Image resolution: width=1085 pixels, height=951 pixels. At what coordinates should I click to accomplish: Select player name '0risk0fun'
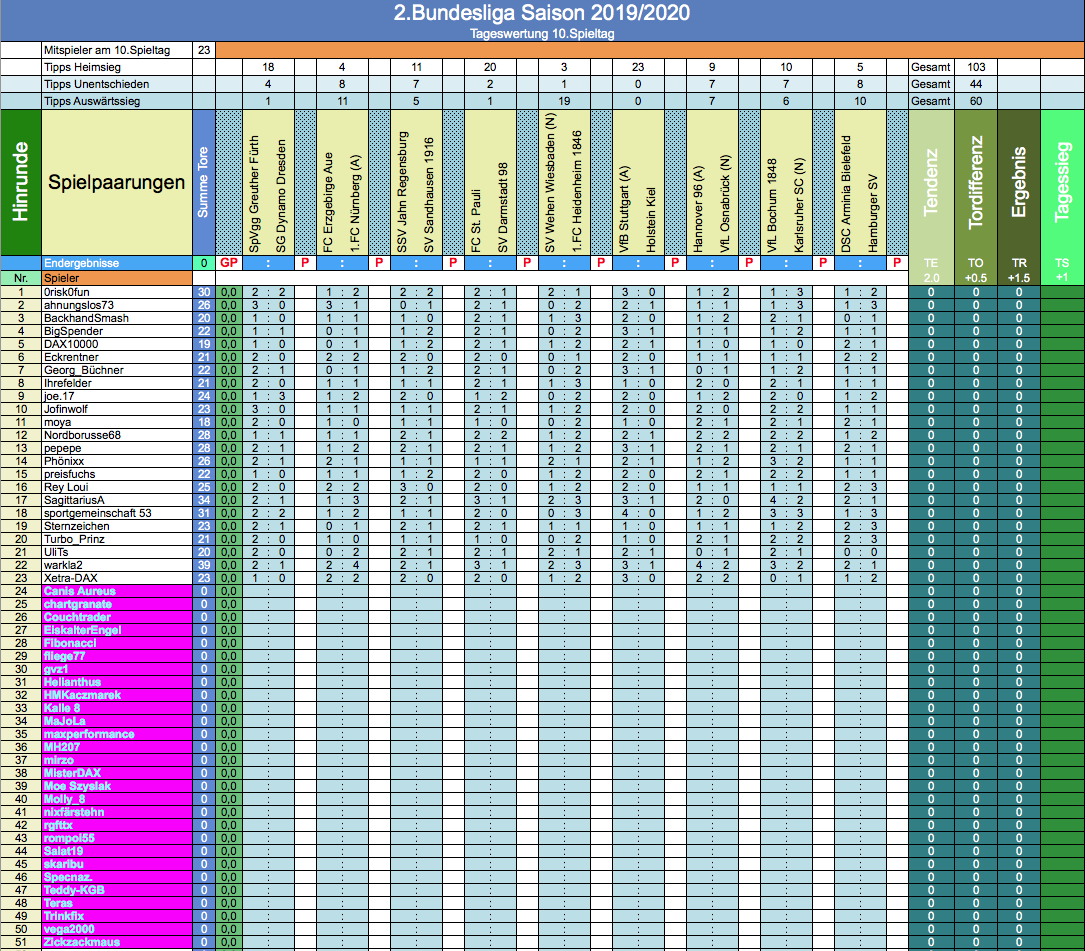tap(66, 292)
